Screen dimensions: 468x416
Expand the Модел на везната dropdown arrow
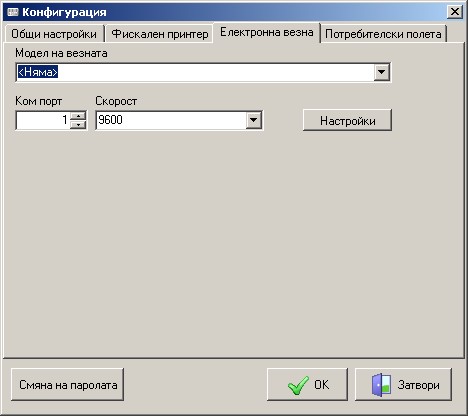click(381, 72)
